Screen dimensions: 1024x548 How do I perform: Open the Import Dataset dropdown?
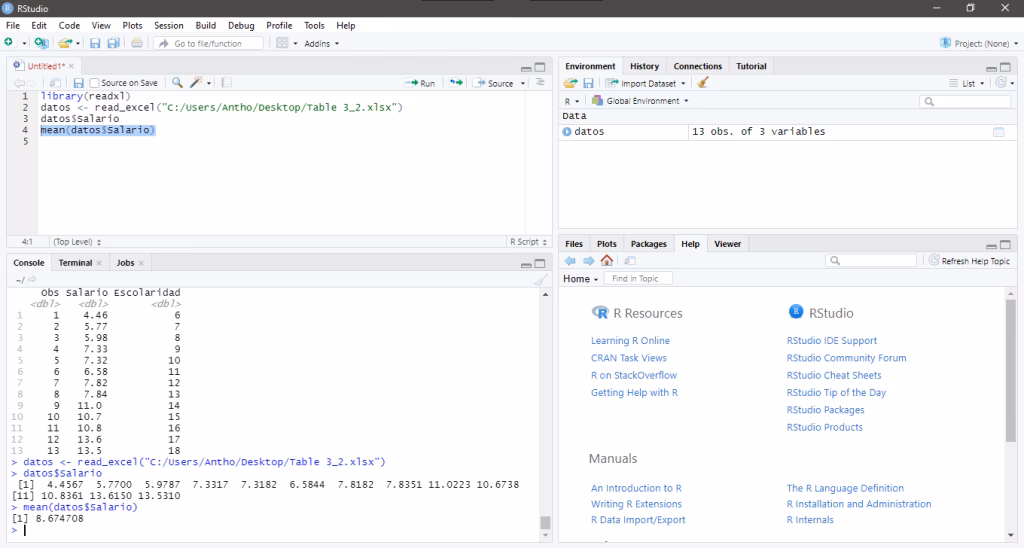(645, 84)
